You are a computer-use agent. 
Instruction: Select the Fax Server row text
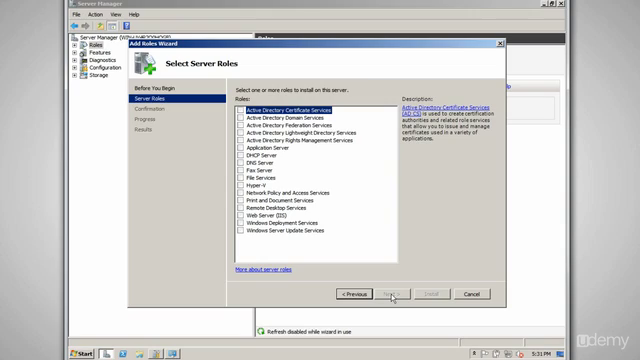[x=259, y=171]
